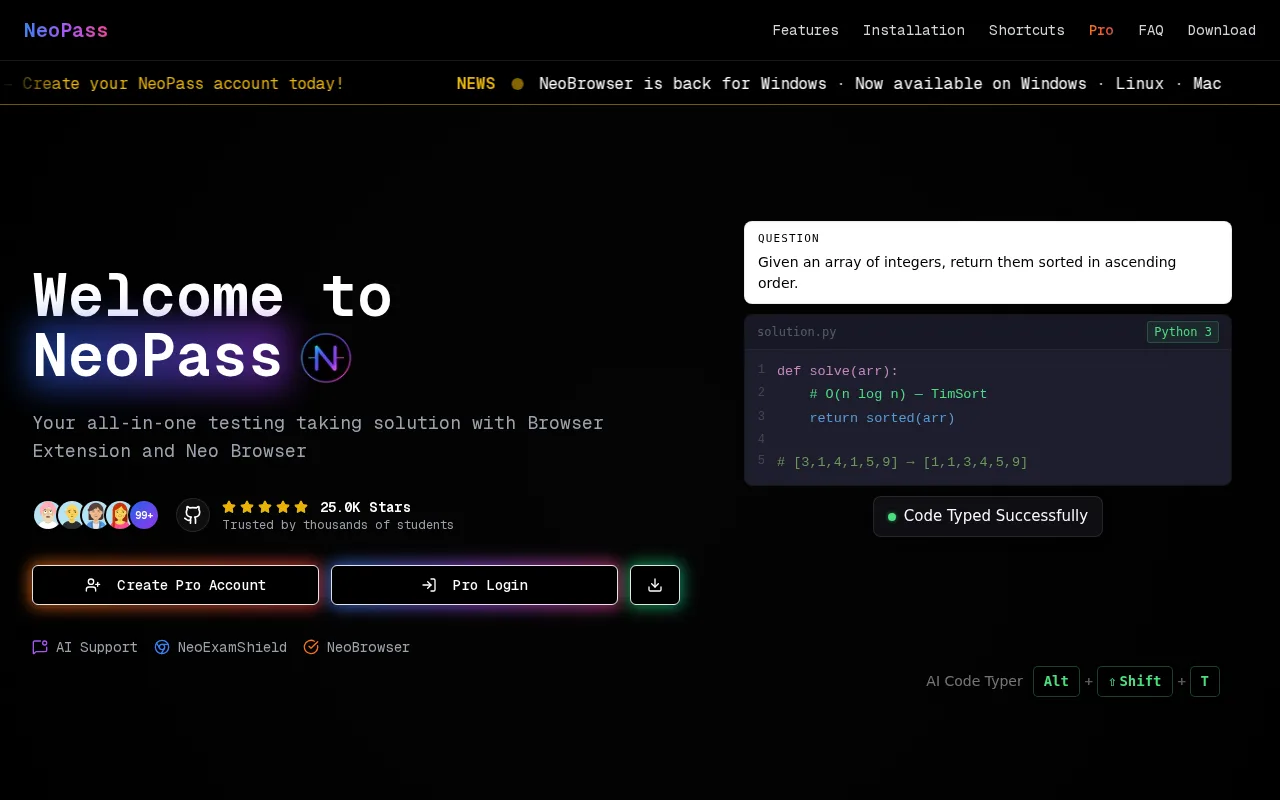Click the Shift key badge
This screenshot has height=800, width=1280.
(1135, 681)
